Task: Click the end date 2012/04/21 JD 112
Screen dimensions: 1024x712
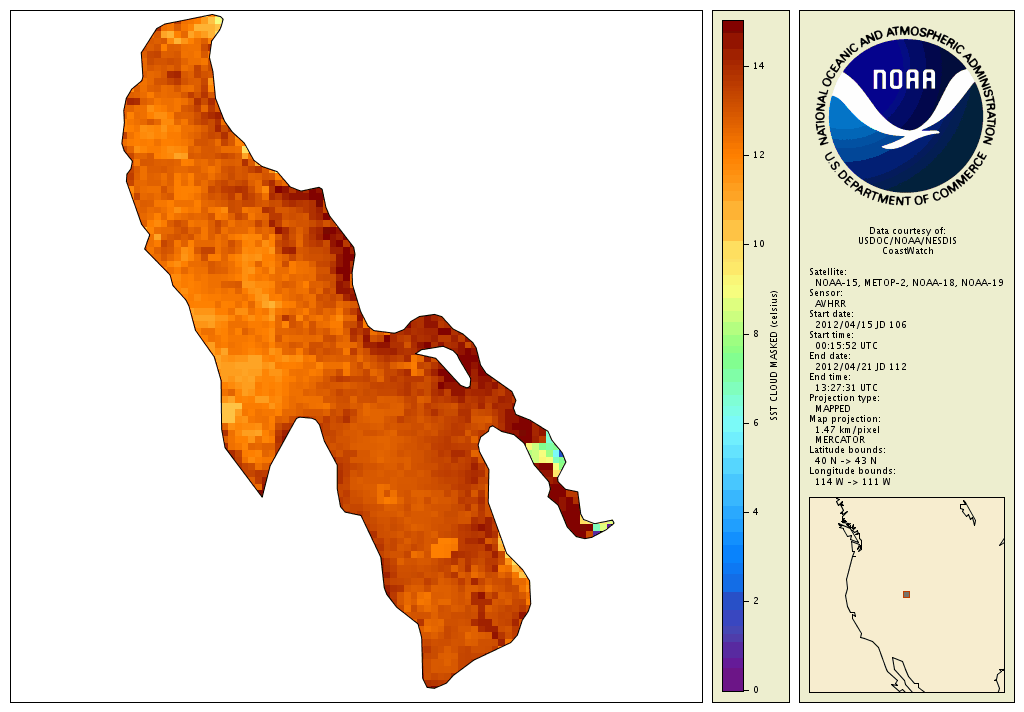Action: (x=861, y=366)
